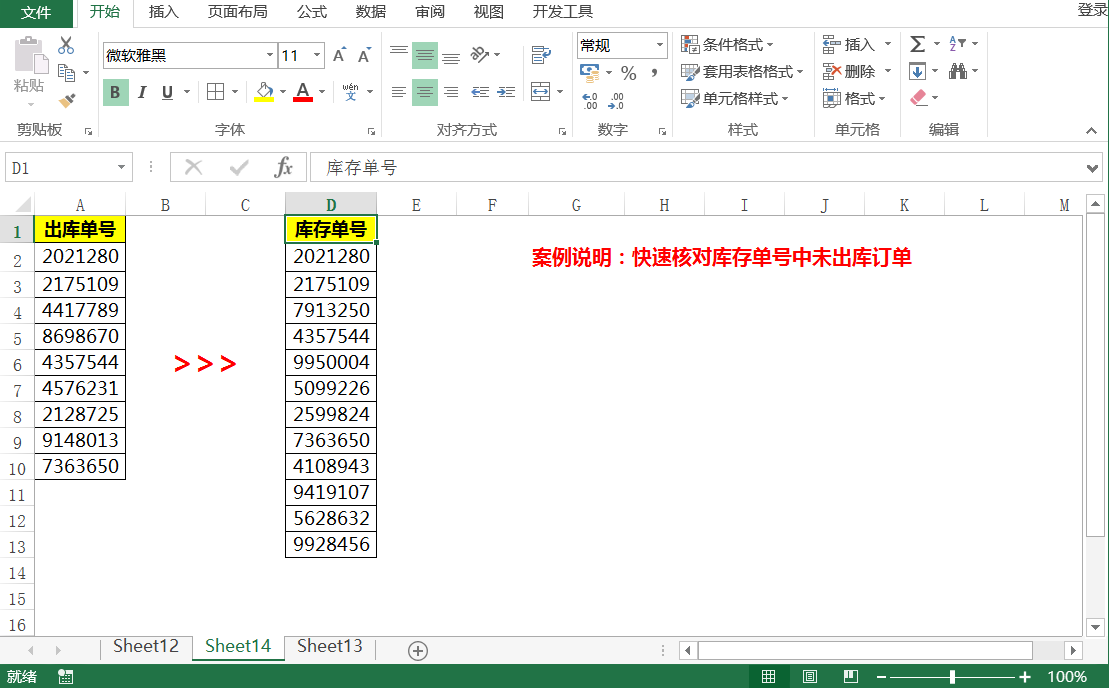The height and width of the screenshot is (688, 1109).
Task: Add a new sheet with plus button
Action: click(x=418, y=651)
